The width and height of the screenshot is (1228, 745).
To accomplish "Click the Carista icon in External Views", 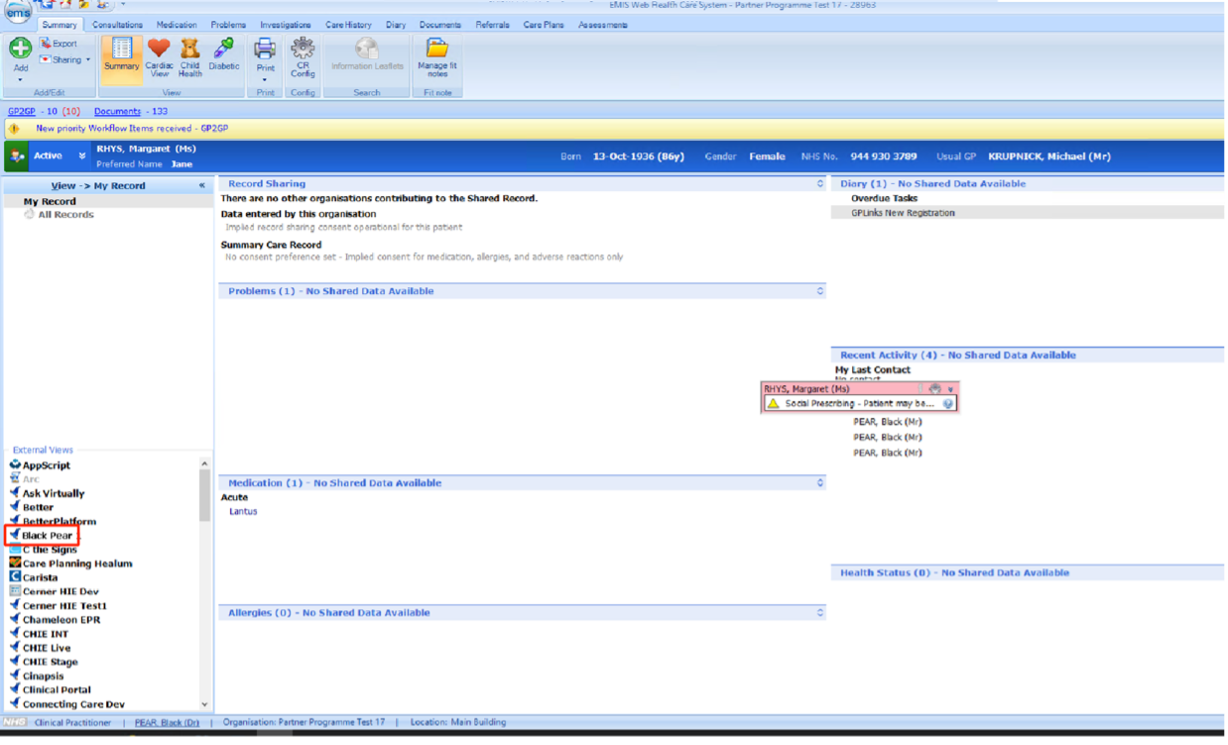I will point(15,577).
